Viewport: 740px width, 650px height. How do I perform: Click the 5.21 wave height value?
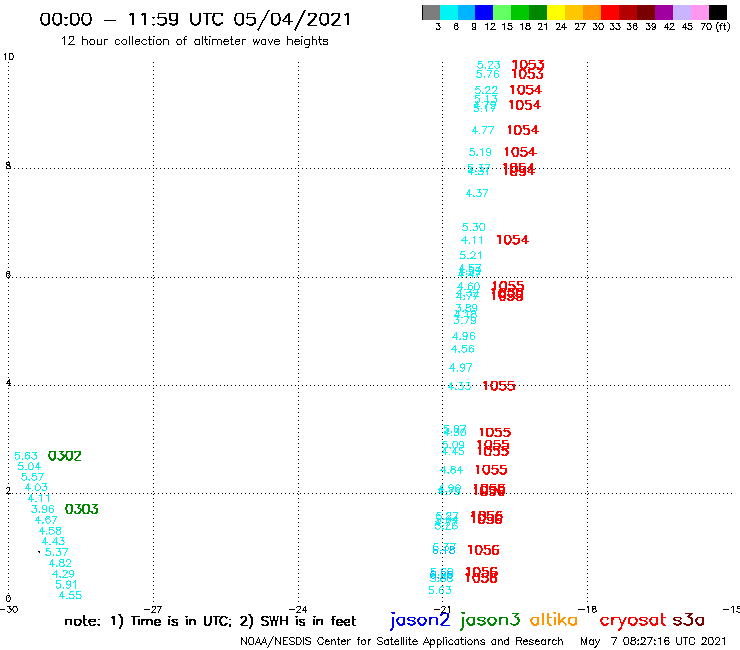471,255
